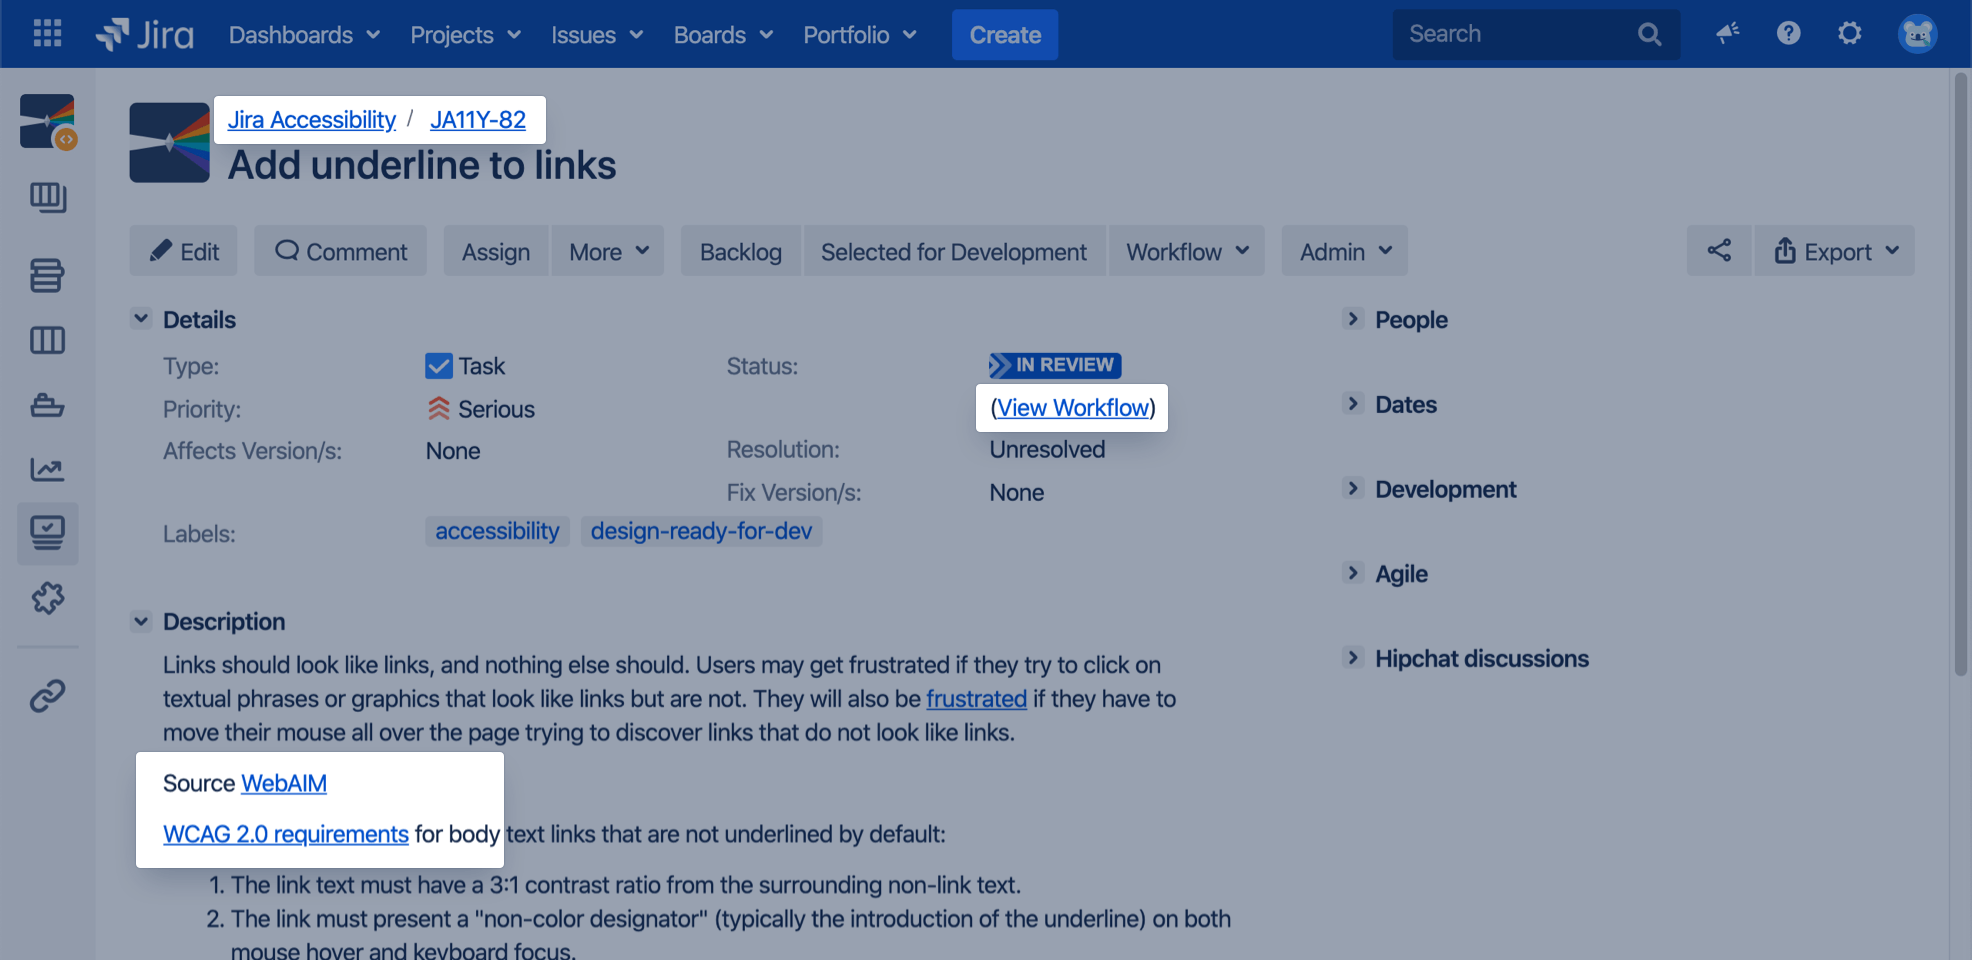This screenshot has width=1972, height=960.
Task: Open the More dropdown
Action: click(x=608, y=251)
